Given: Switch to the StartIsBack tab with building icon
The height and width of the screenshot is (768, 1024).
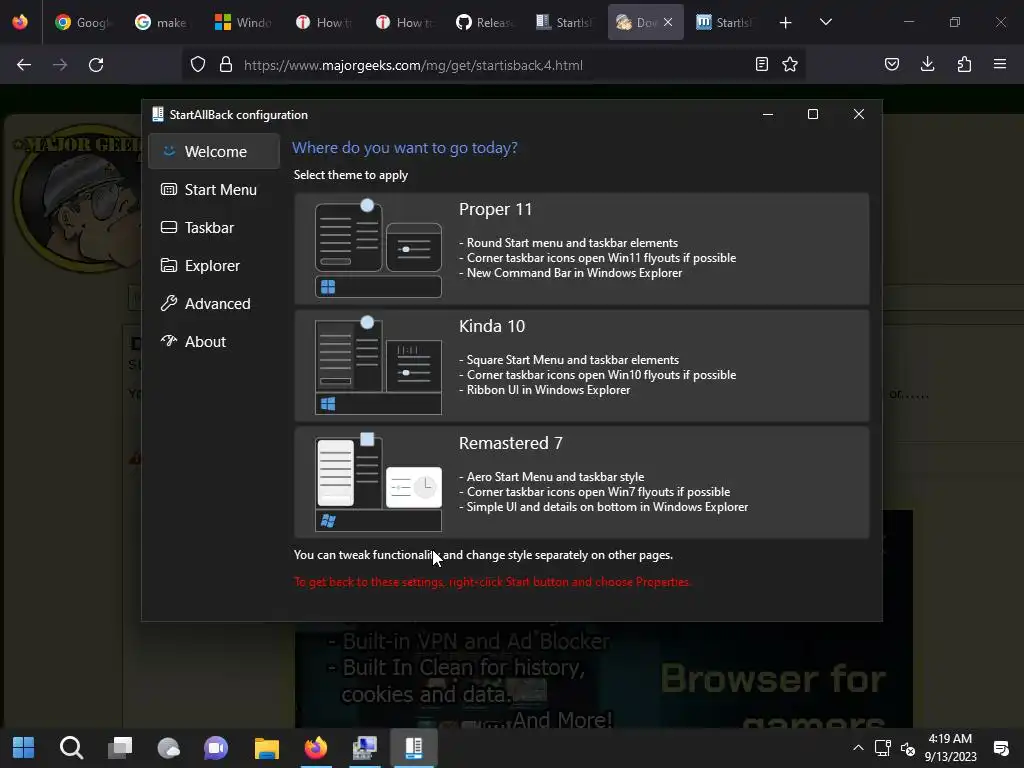Looking at the screenshot, I should pos(564,23).
